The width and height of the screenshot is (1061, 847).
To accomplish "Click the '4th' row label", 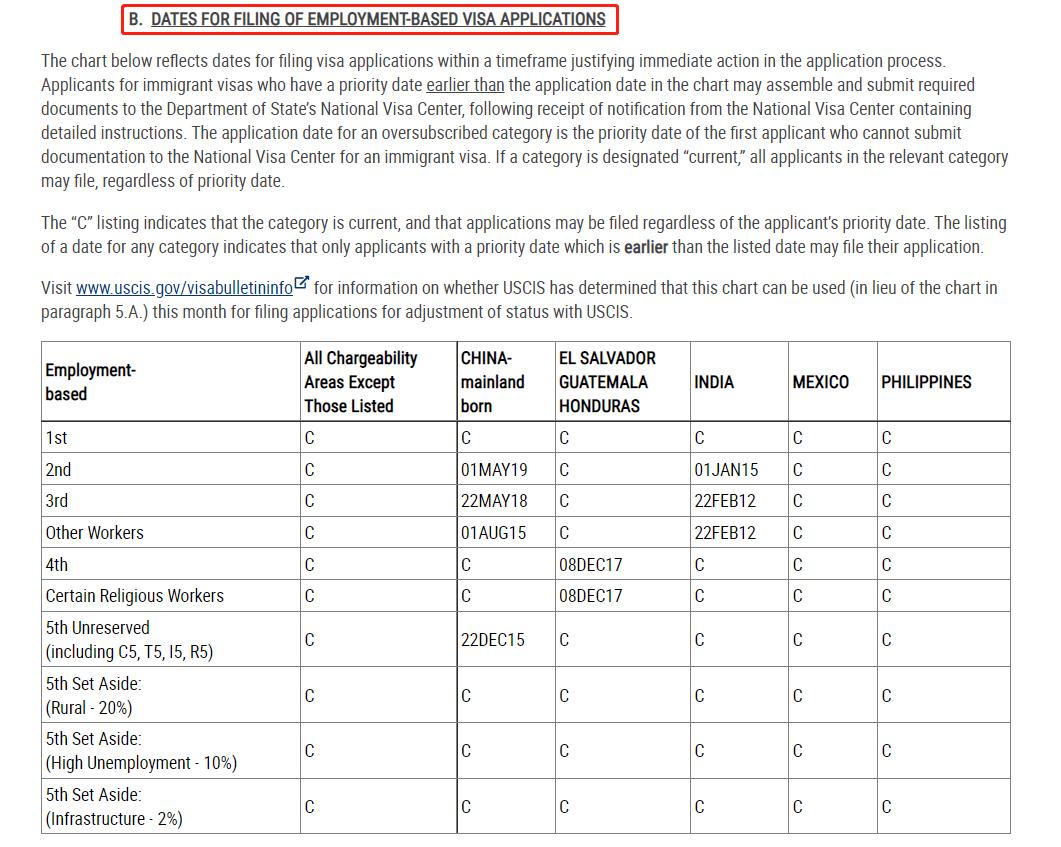I will pyautogui.click(x=57, y=565).
